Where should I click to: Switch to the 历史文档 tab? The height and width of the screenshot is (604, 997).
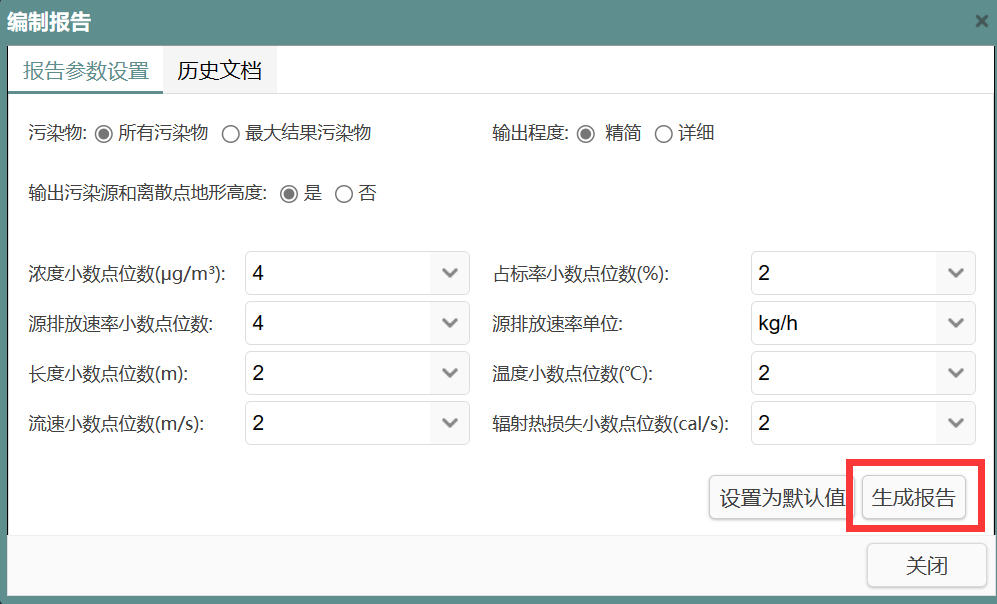click(219, 71)
